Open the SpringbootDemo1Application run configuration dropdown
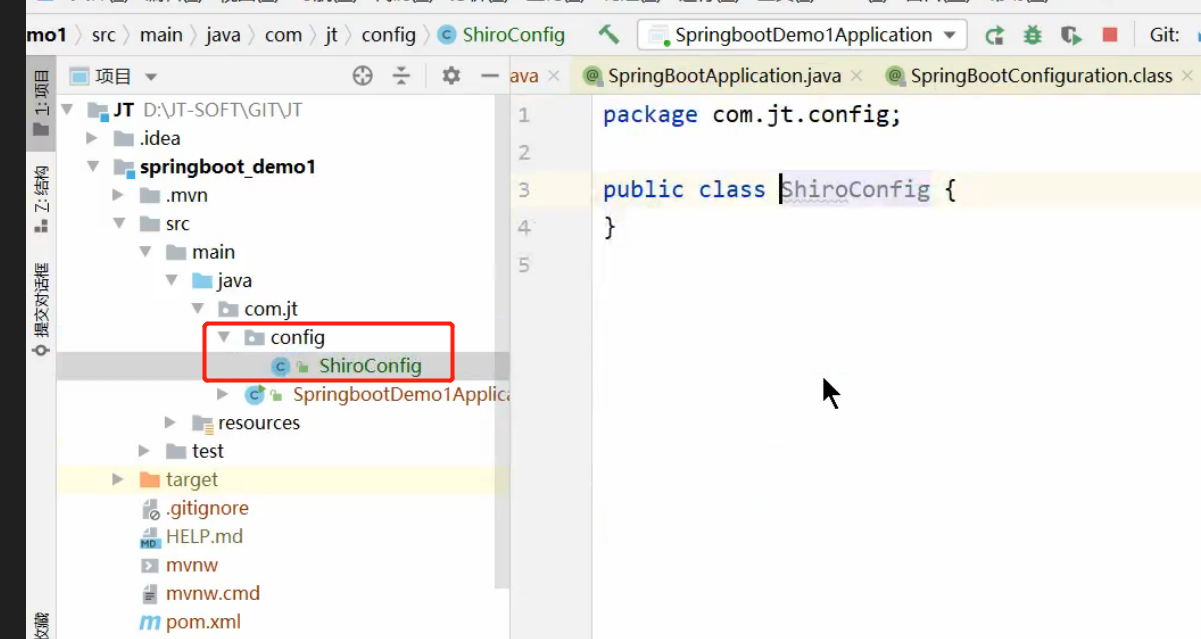 click(802, 35)
